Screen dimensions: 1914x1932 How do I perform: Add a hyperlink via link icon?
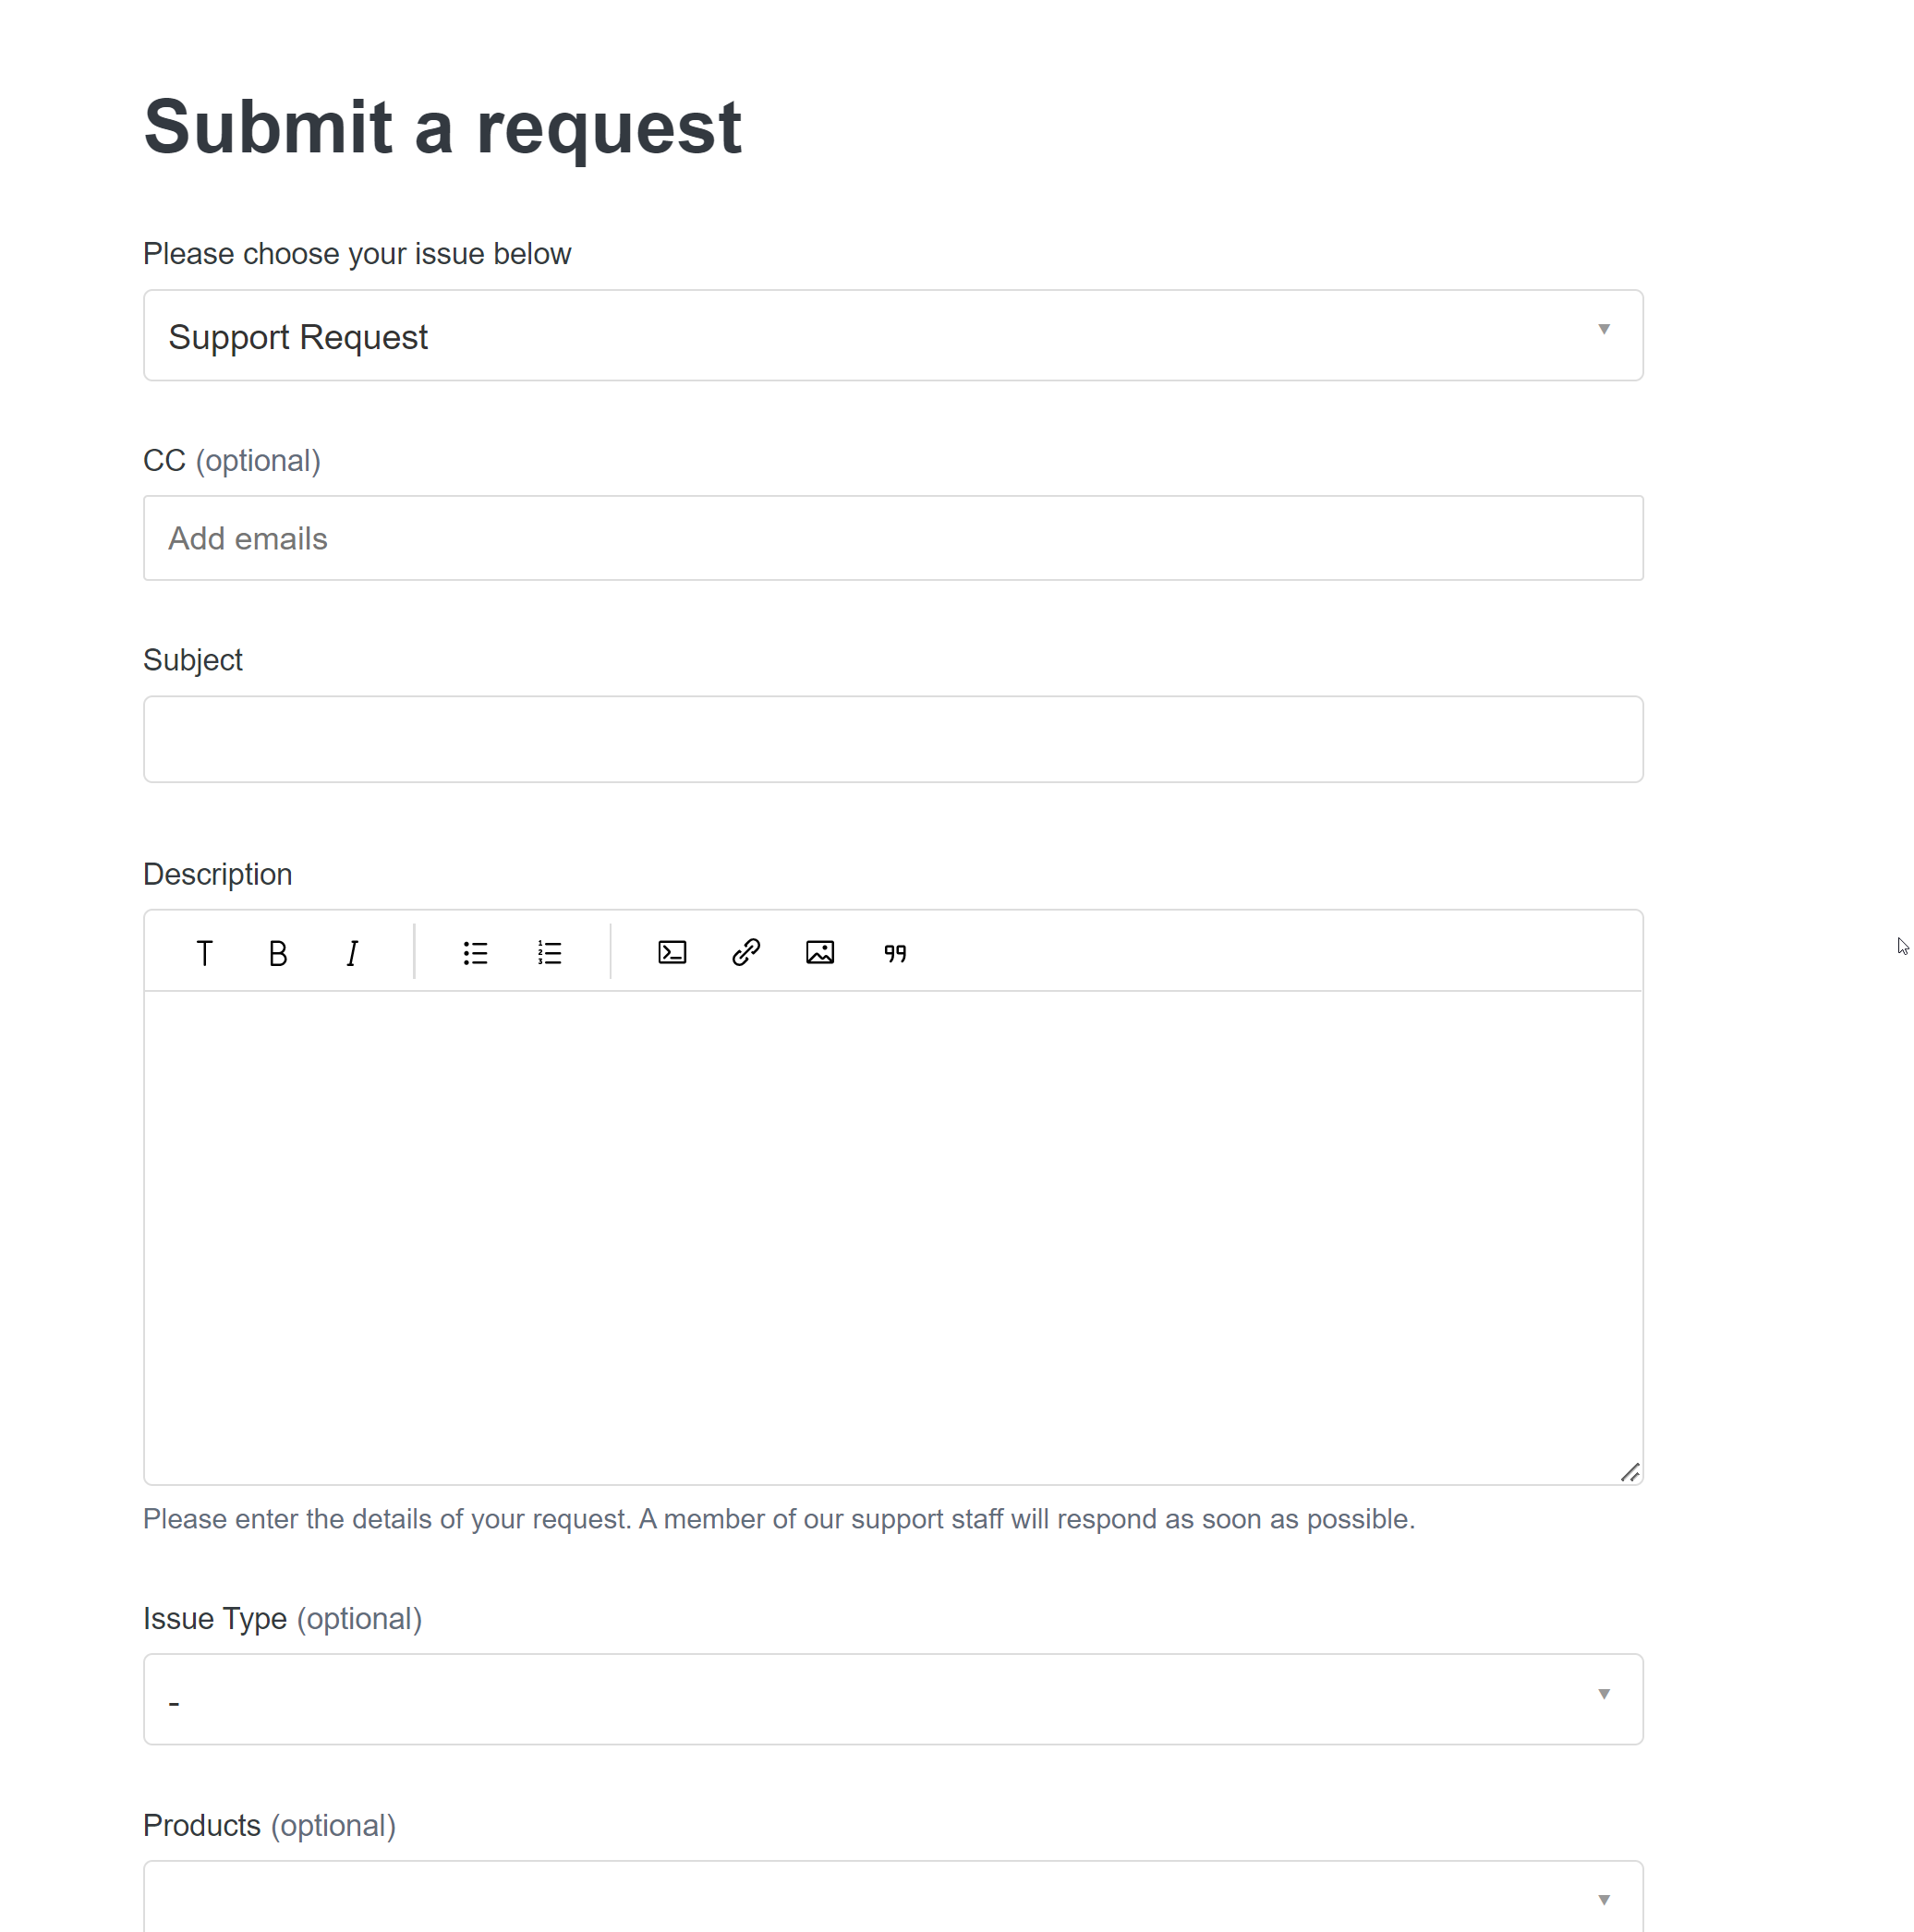coord(746,953)
